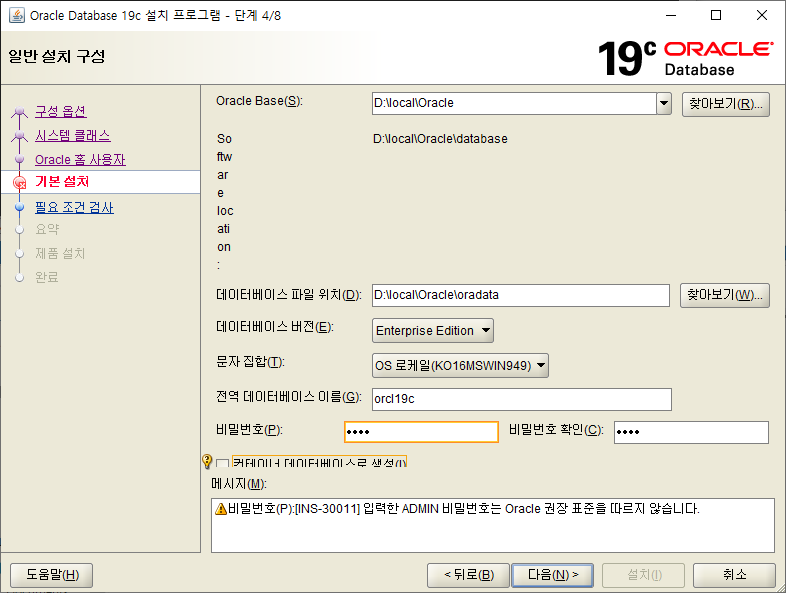Click the 문자 집합(T) label
786x593 pixels.
coord(250,362)
